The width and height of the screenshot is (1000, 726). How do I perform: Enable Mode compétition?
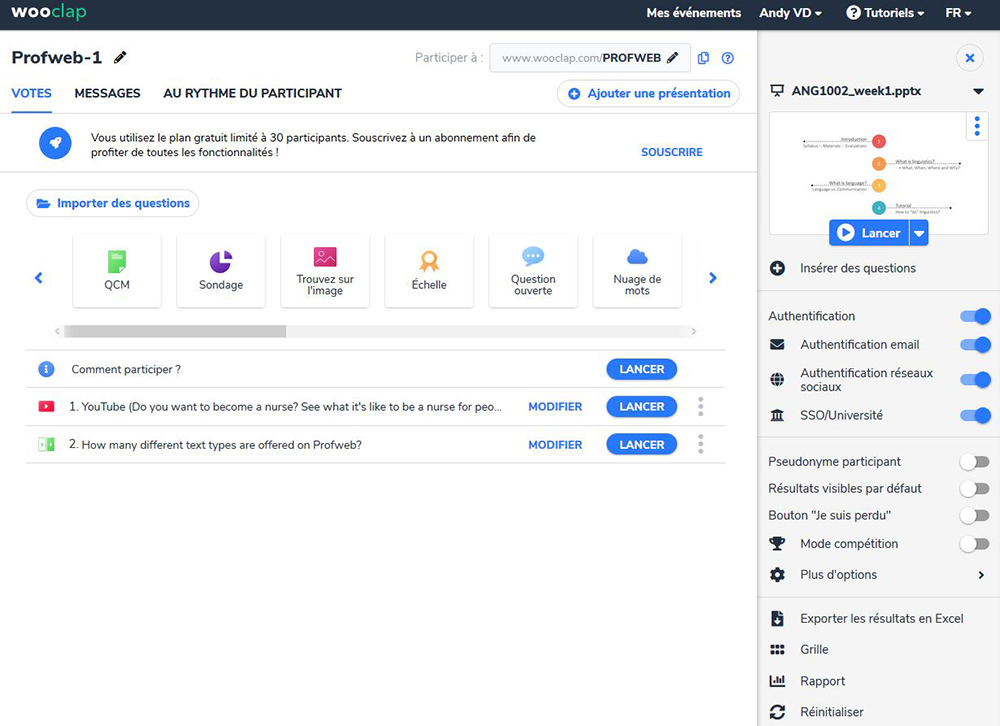975,544
